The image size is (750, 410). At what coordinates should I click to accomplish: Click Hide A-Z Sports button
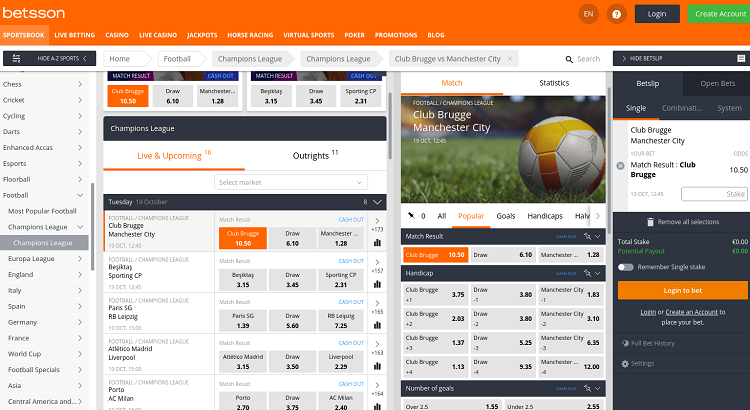click(49, 58)
